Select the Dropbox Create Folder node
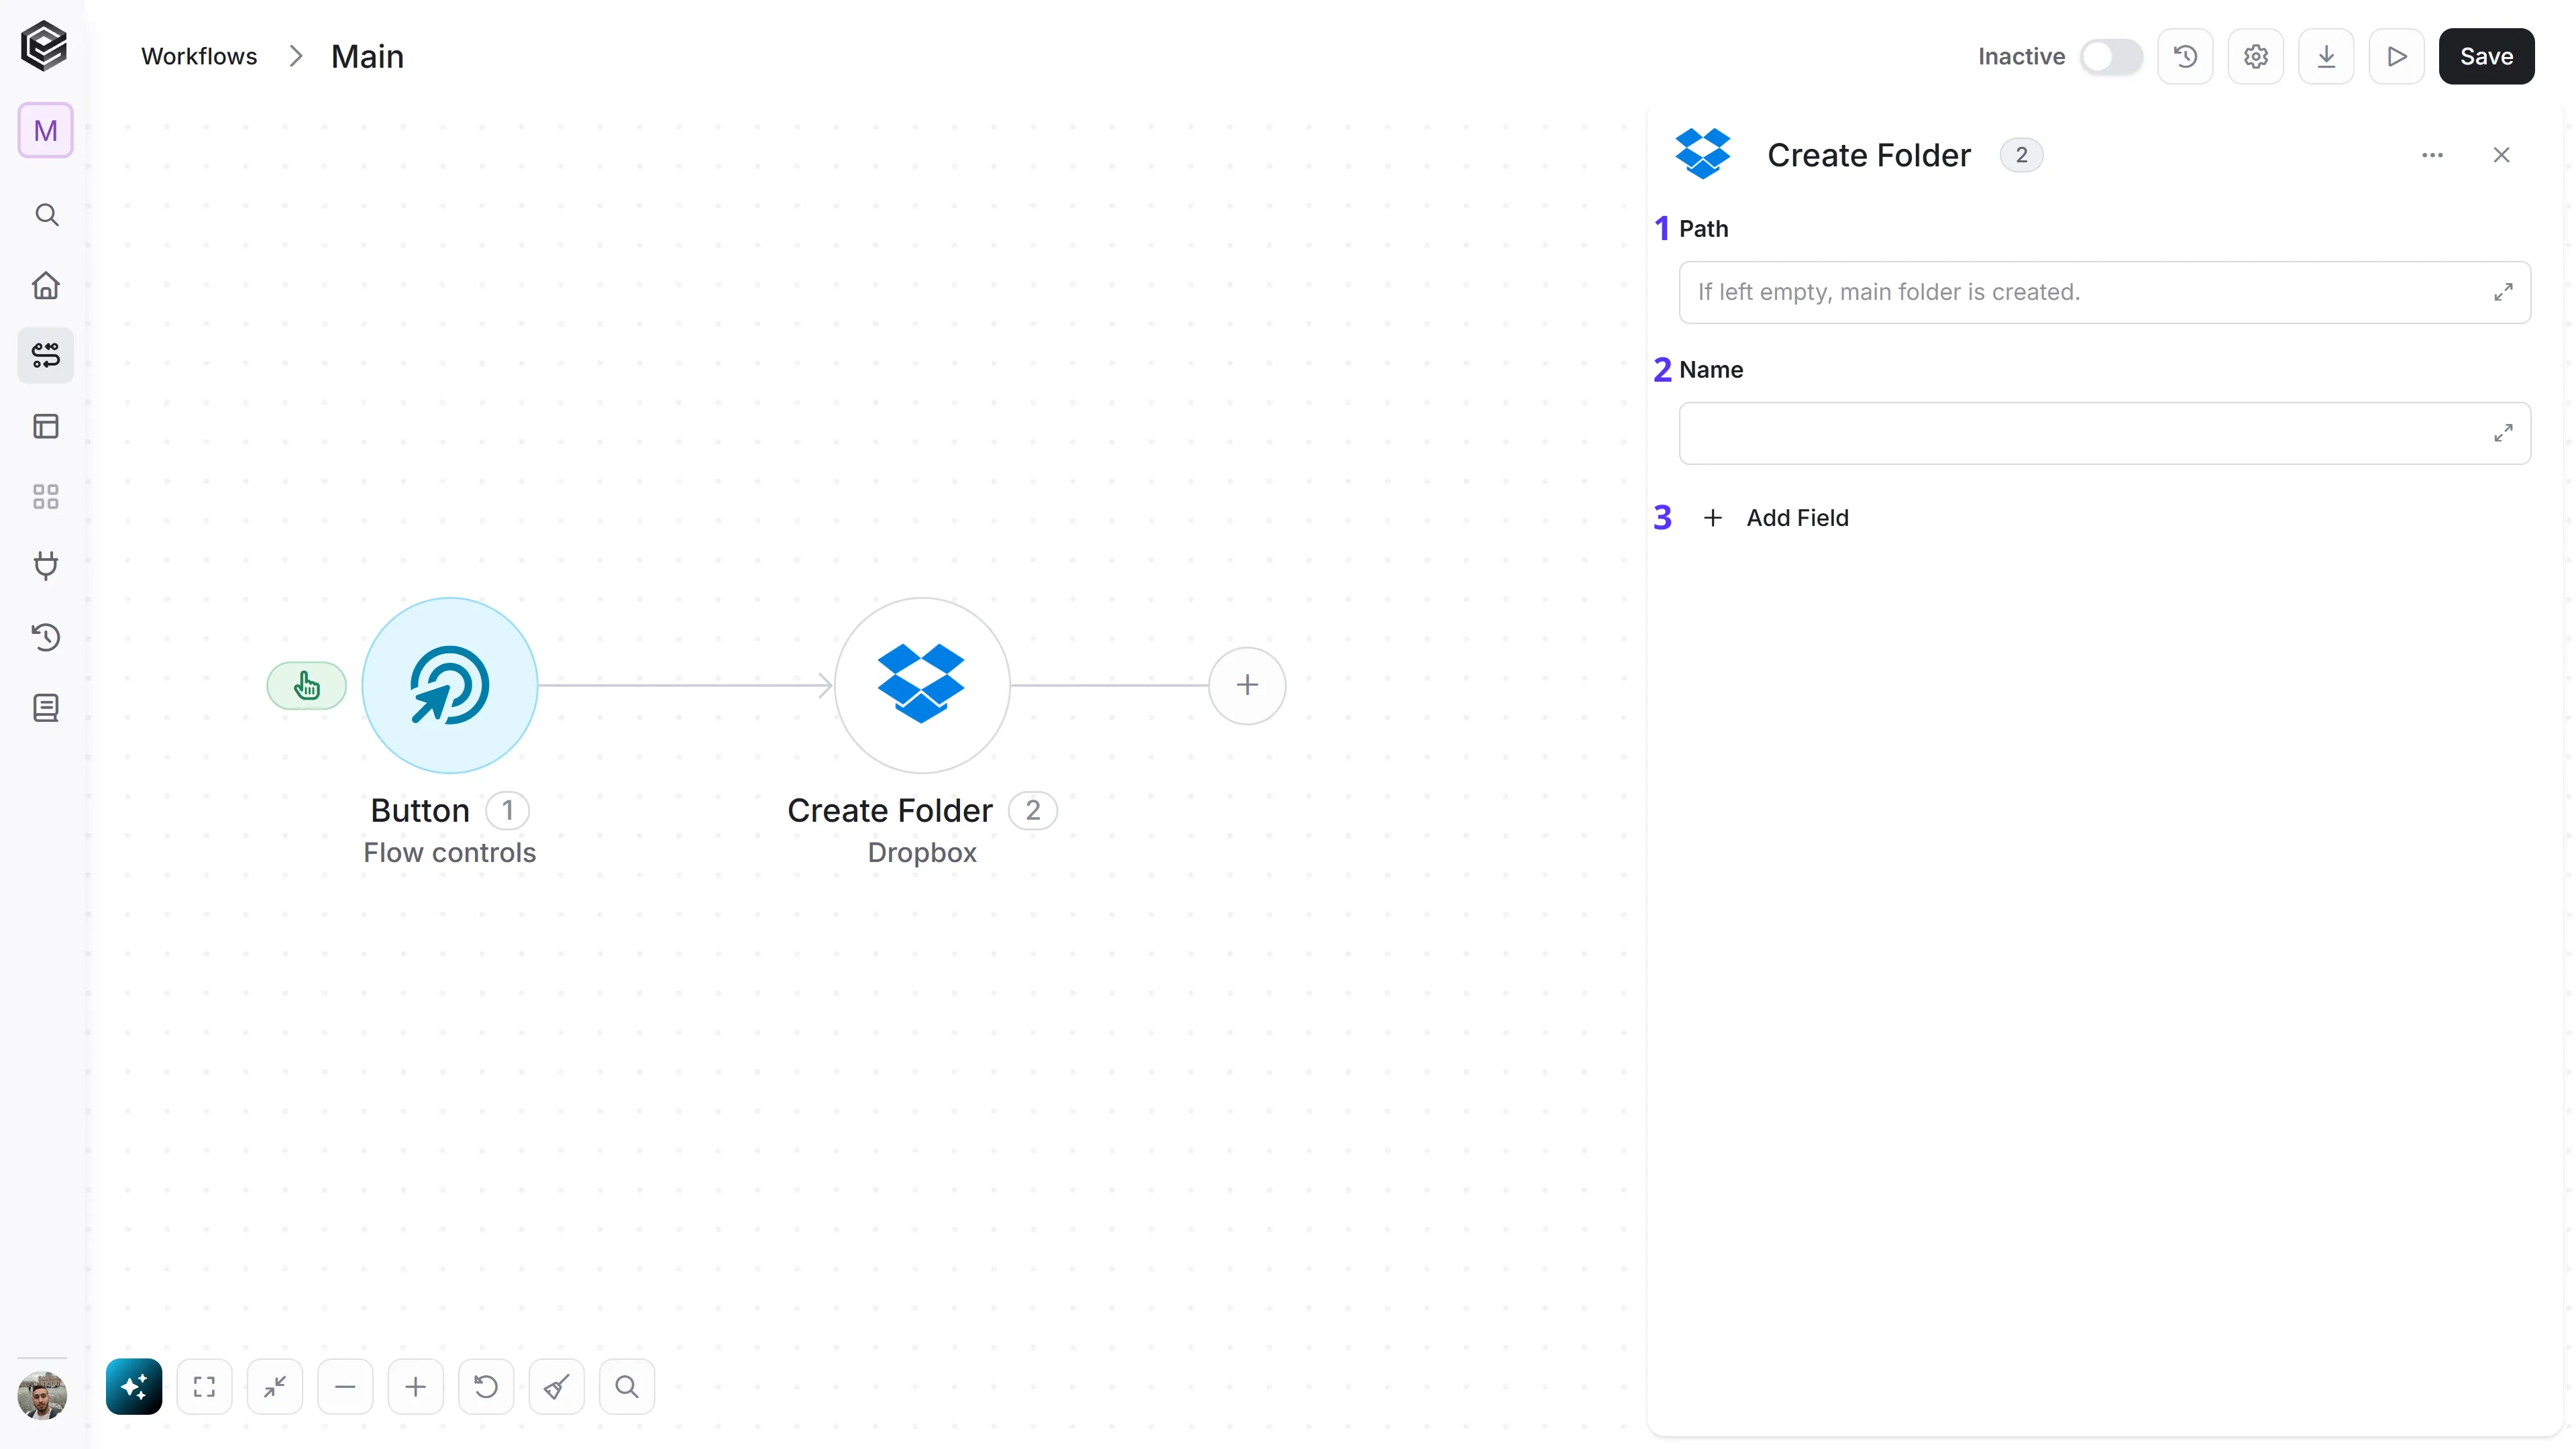2576x1449 pixels. [x=922, y=685]
